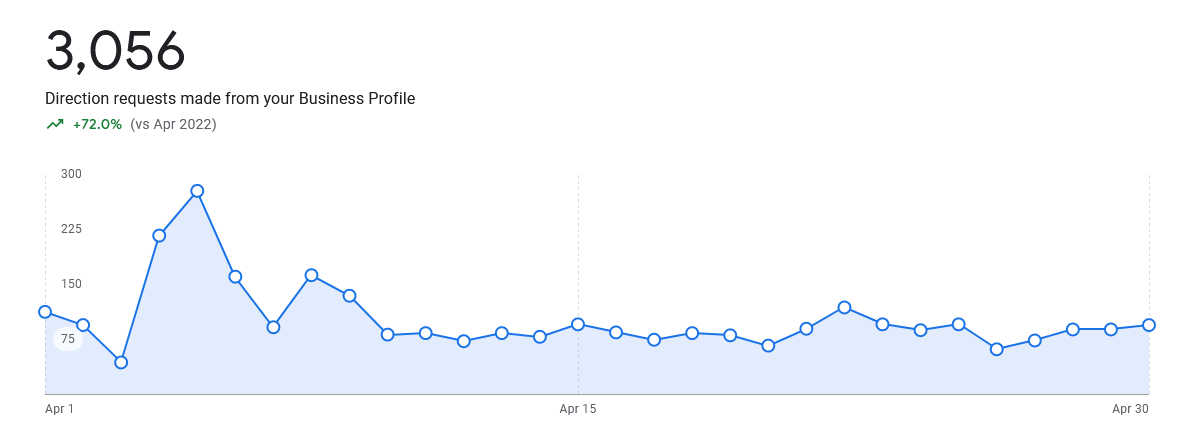
Task: Click the highest peak data point on chart
Action: [x=197, y=191]
